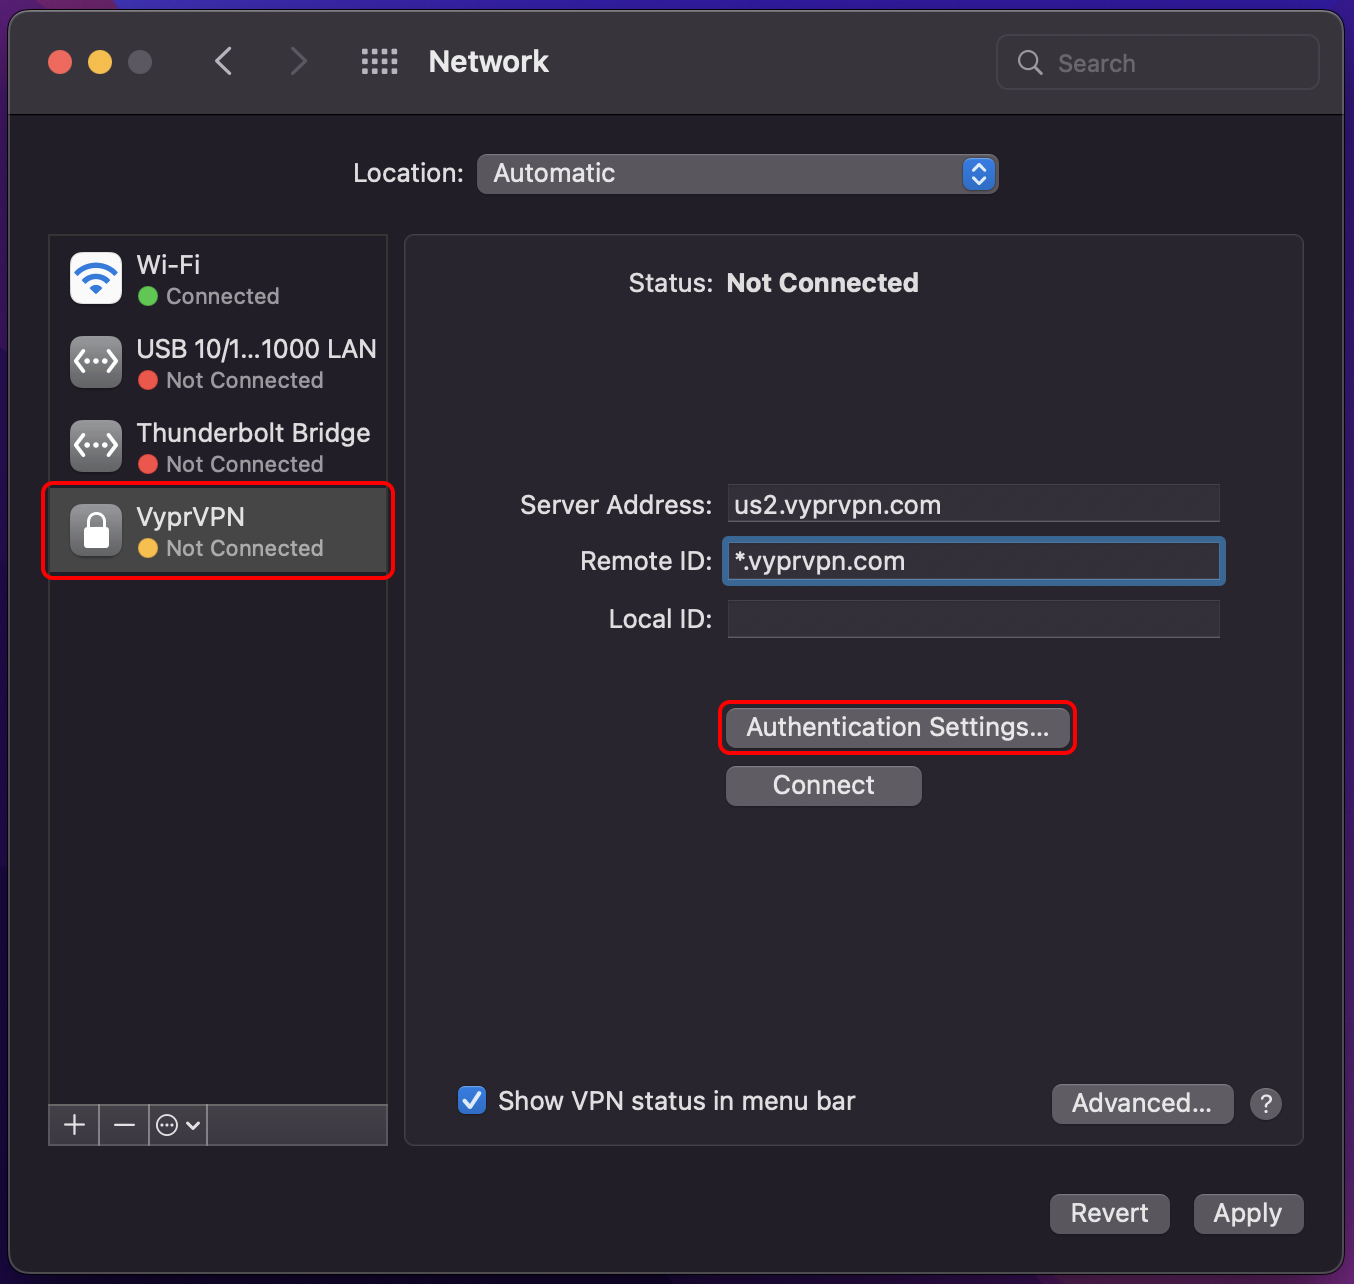
Task: Select the VyprVPN lock icon
Action: pos(95,530)
